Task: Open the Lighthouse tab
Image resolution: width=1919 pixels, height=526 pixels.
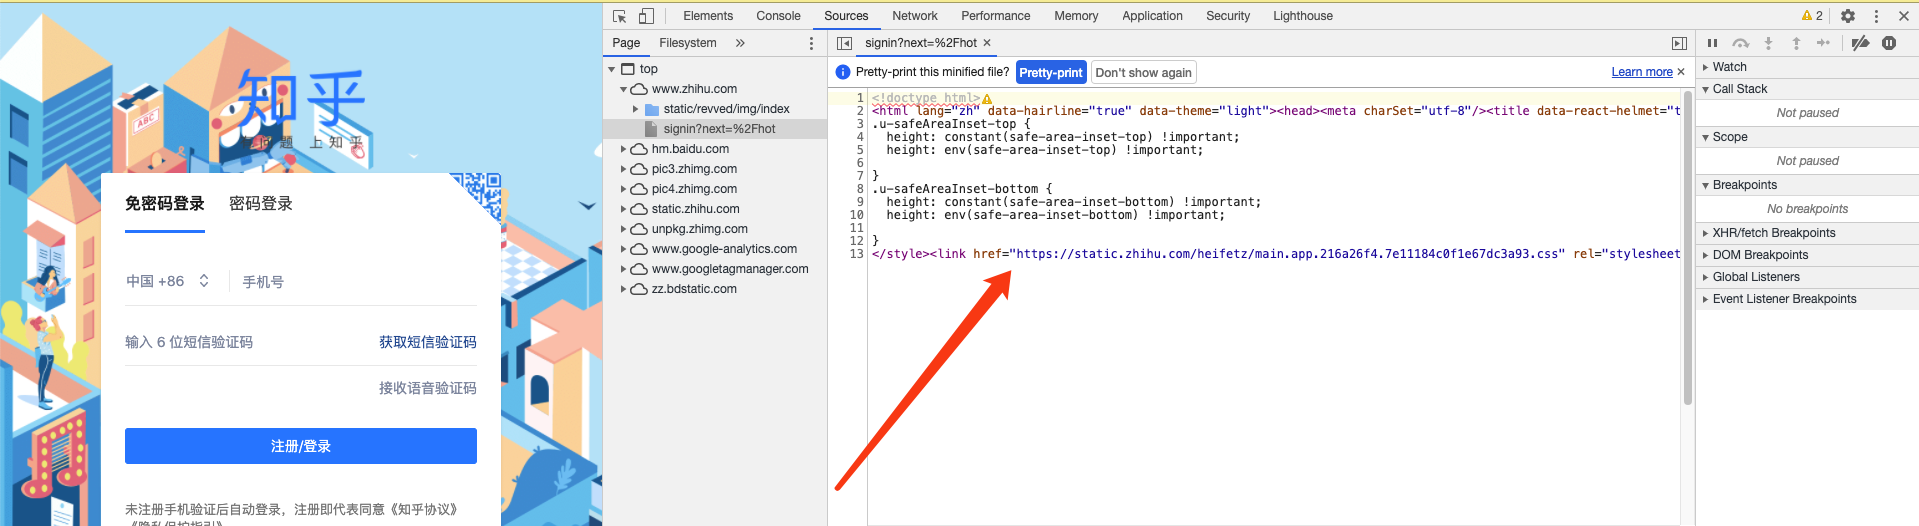Action: click(1302, 16)
